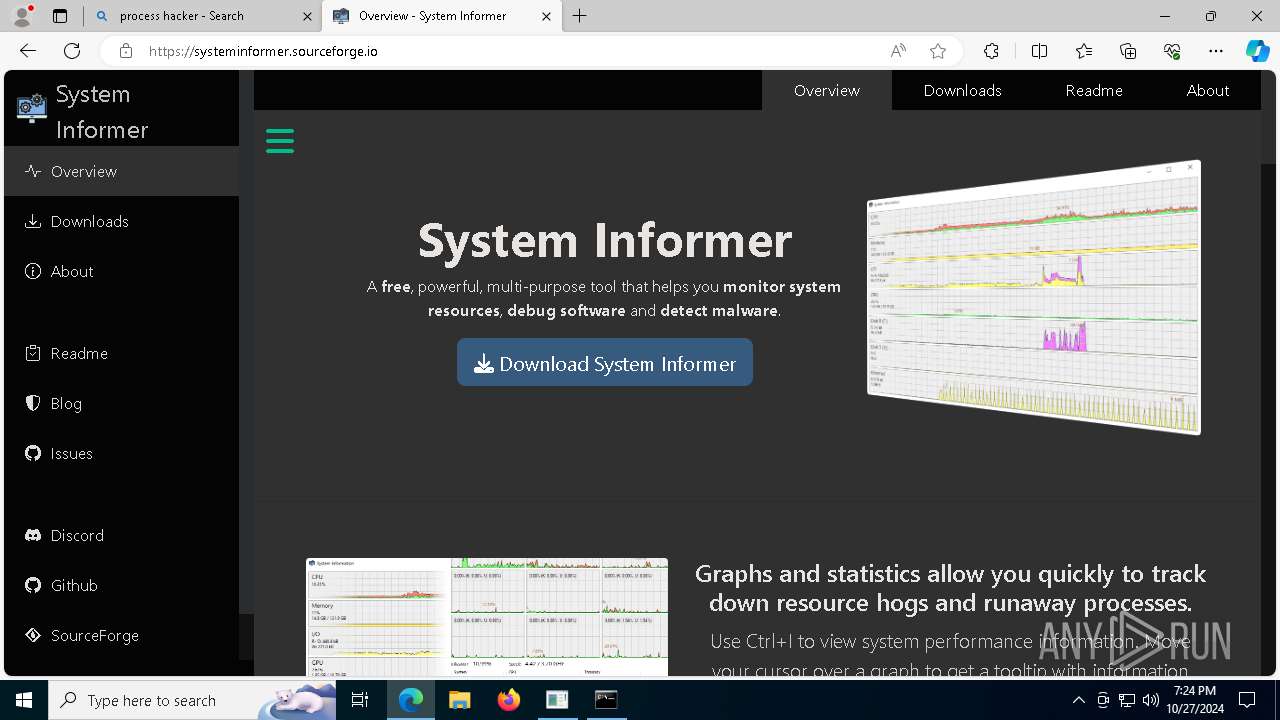1280x720 pixels.
Task: Click the taskbar search box
Action: point(192,700)
